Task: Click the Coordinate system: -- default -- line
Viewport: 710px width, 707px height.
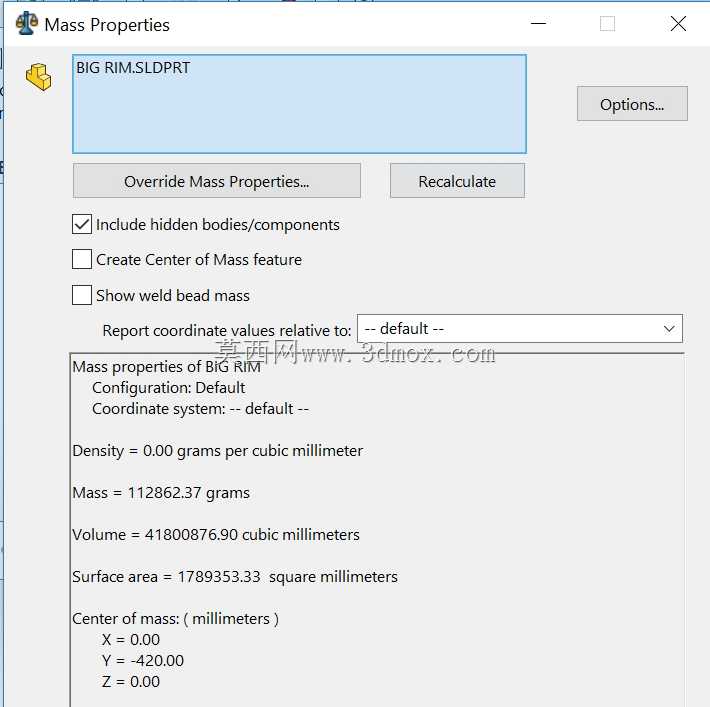Action: click(x=201, y=409)
